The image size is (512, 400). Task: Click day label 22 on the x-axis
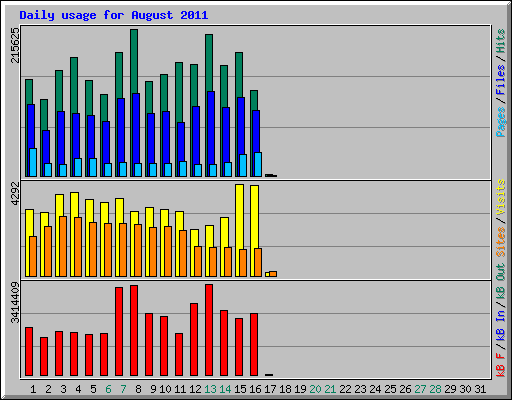(345, 389)
